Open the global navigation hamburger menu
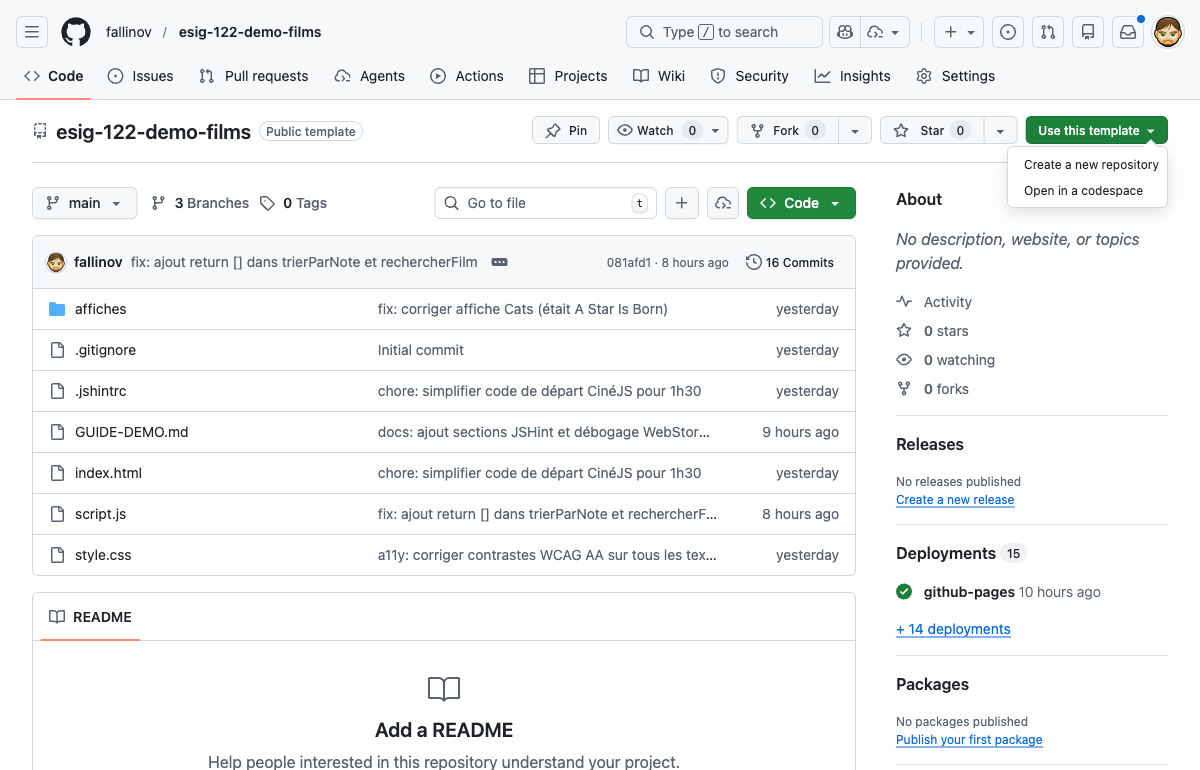The width and height of the screenshot is (1200, 770). tap(31, 31)
